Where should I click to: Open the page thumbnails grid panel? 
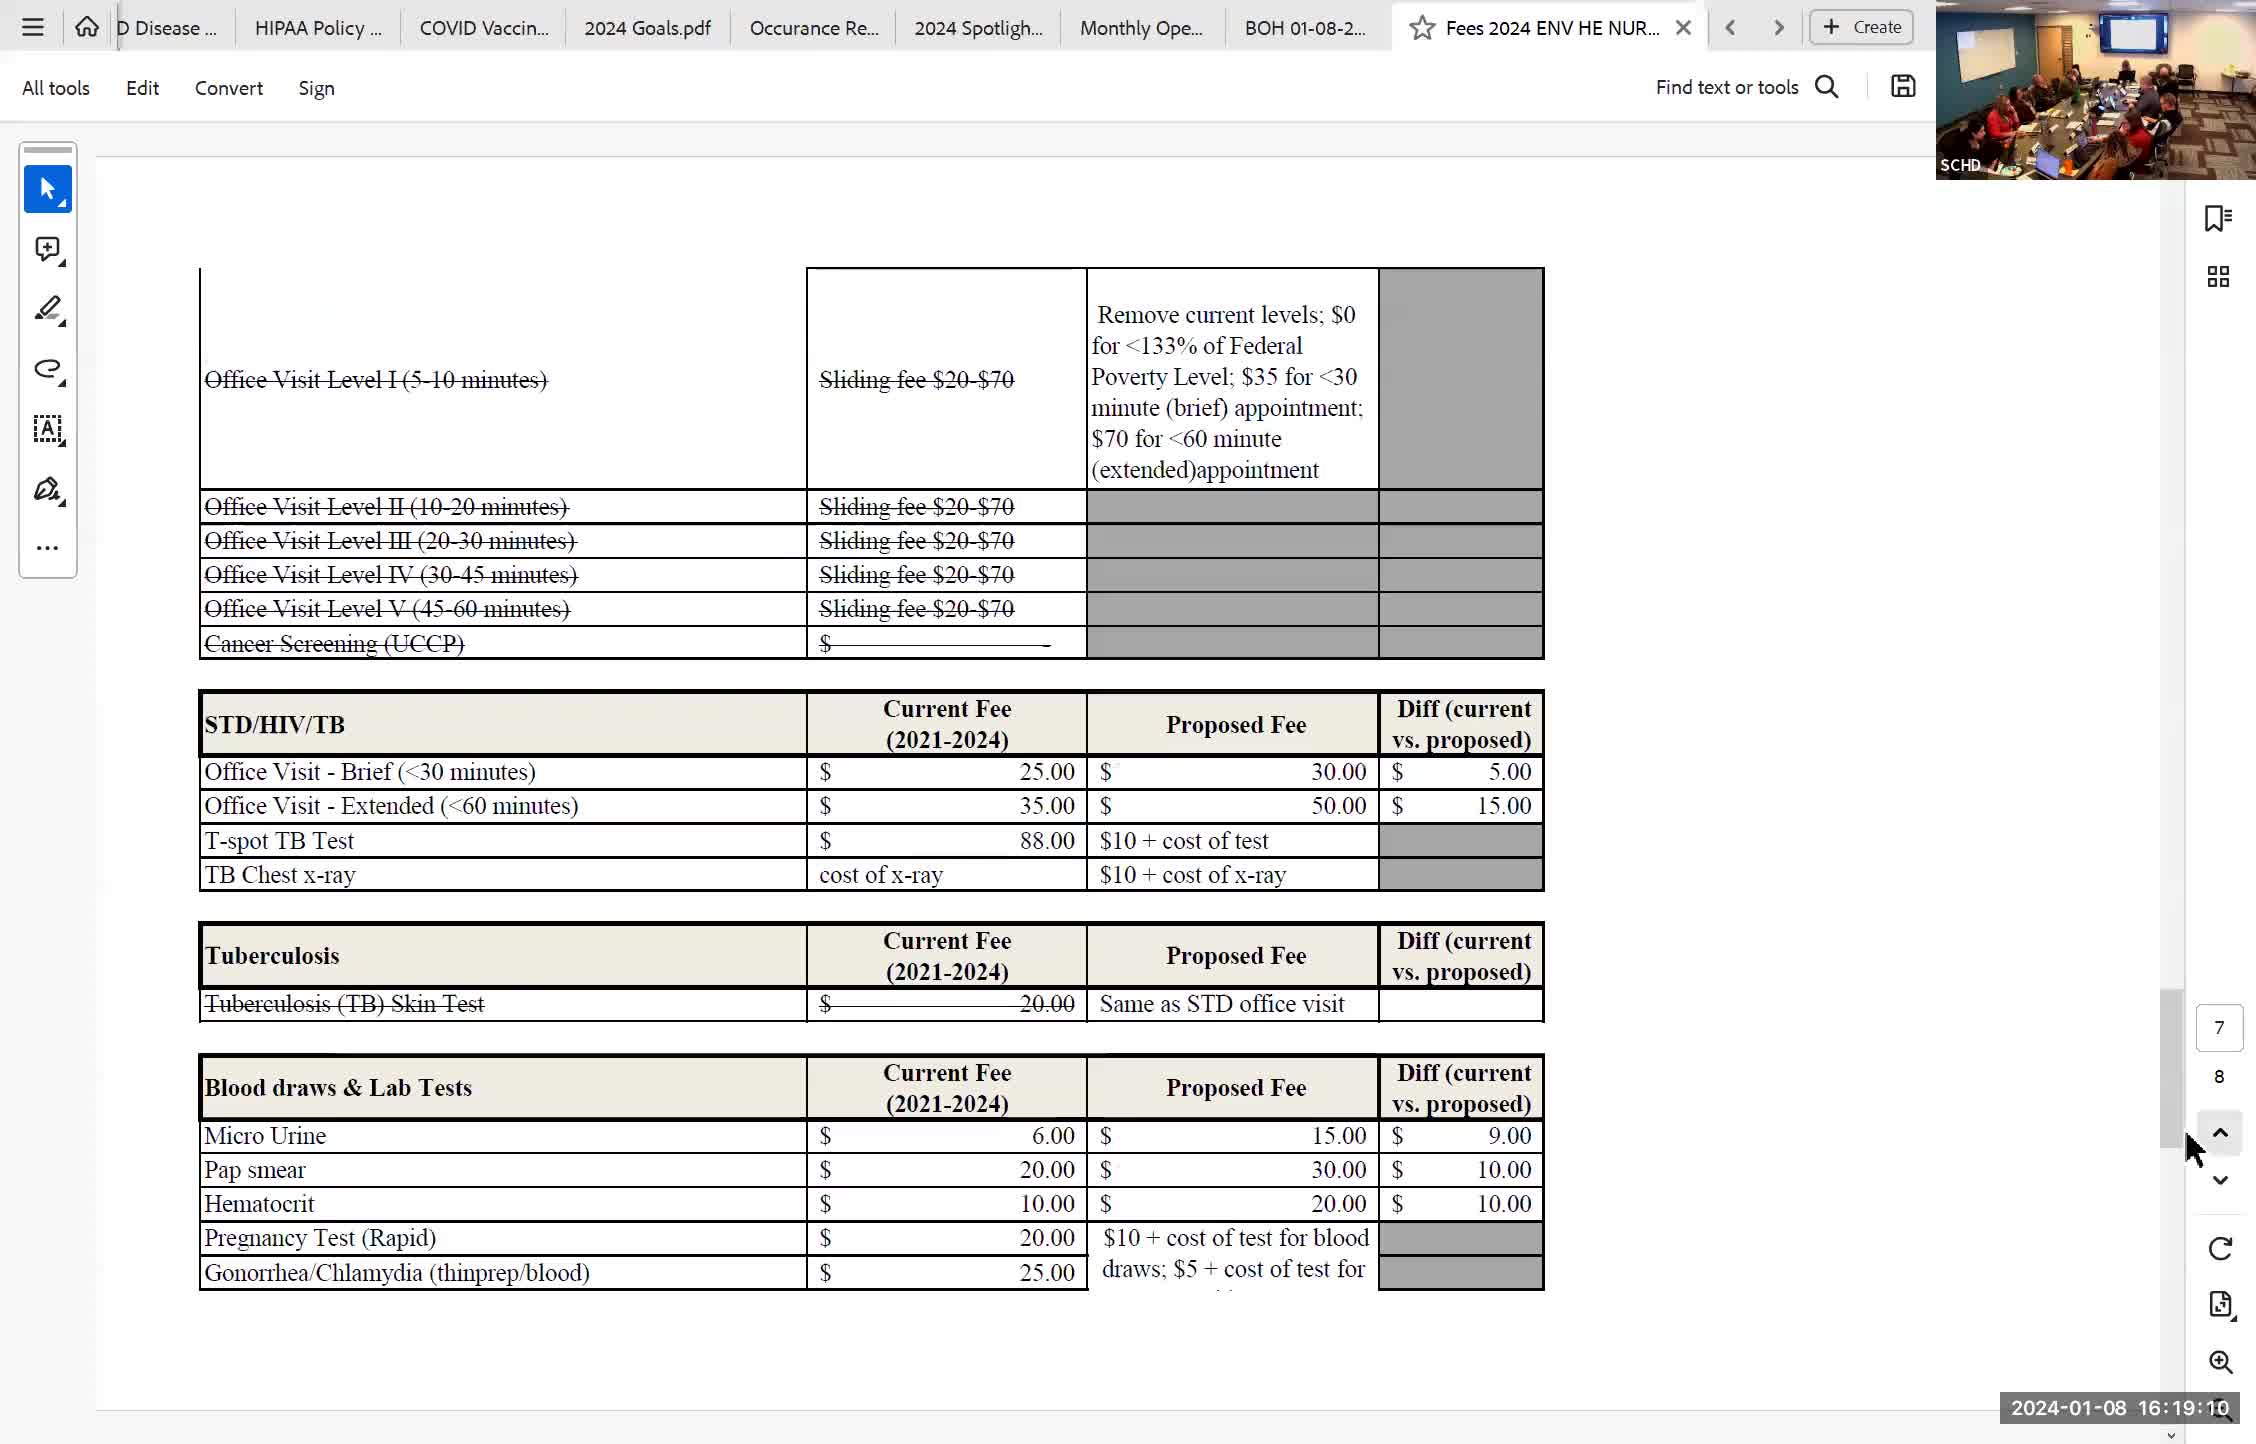pos(2218,277)
